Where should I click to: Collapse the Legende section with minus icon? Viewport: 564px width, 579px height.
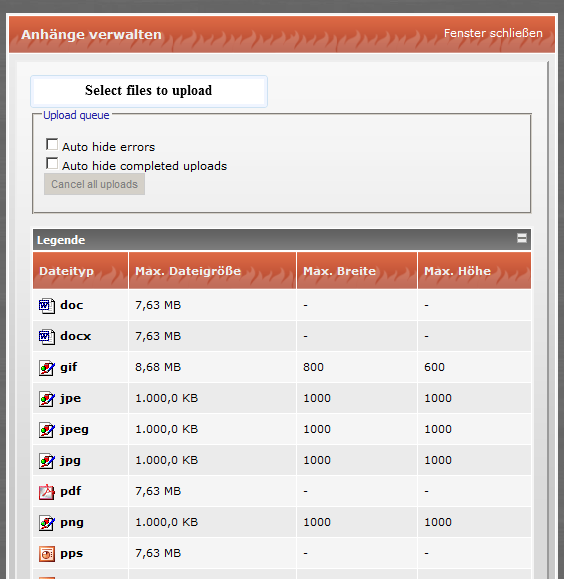click(522, 238)
